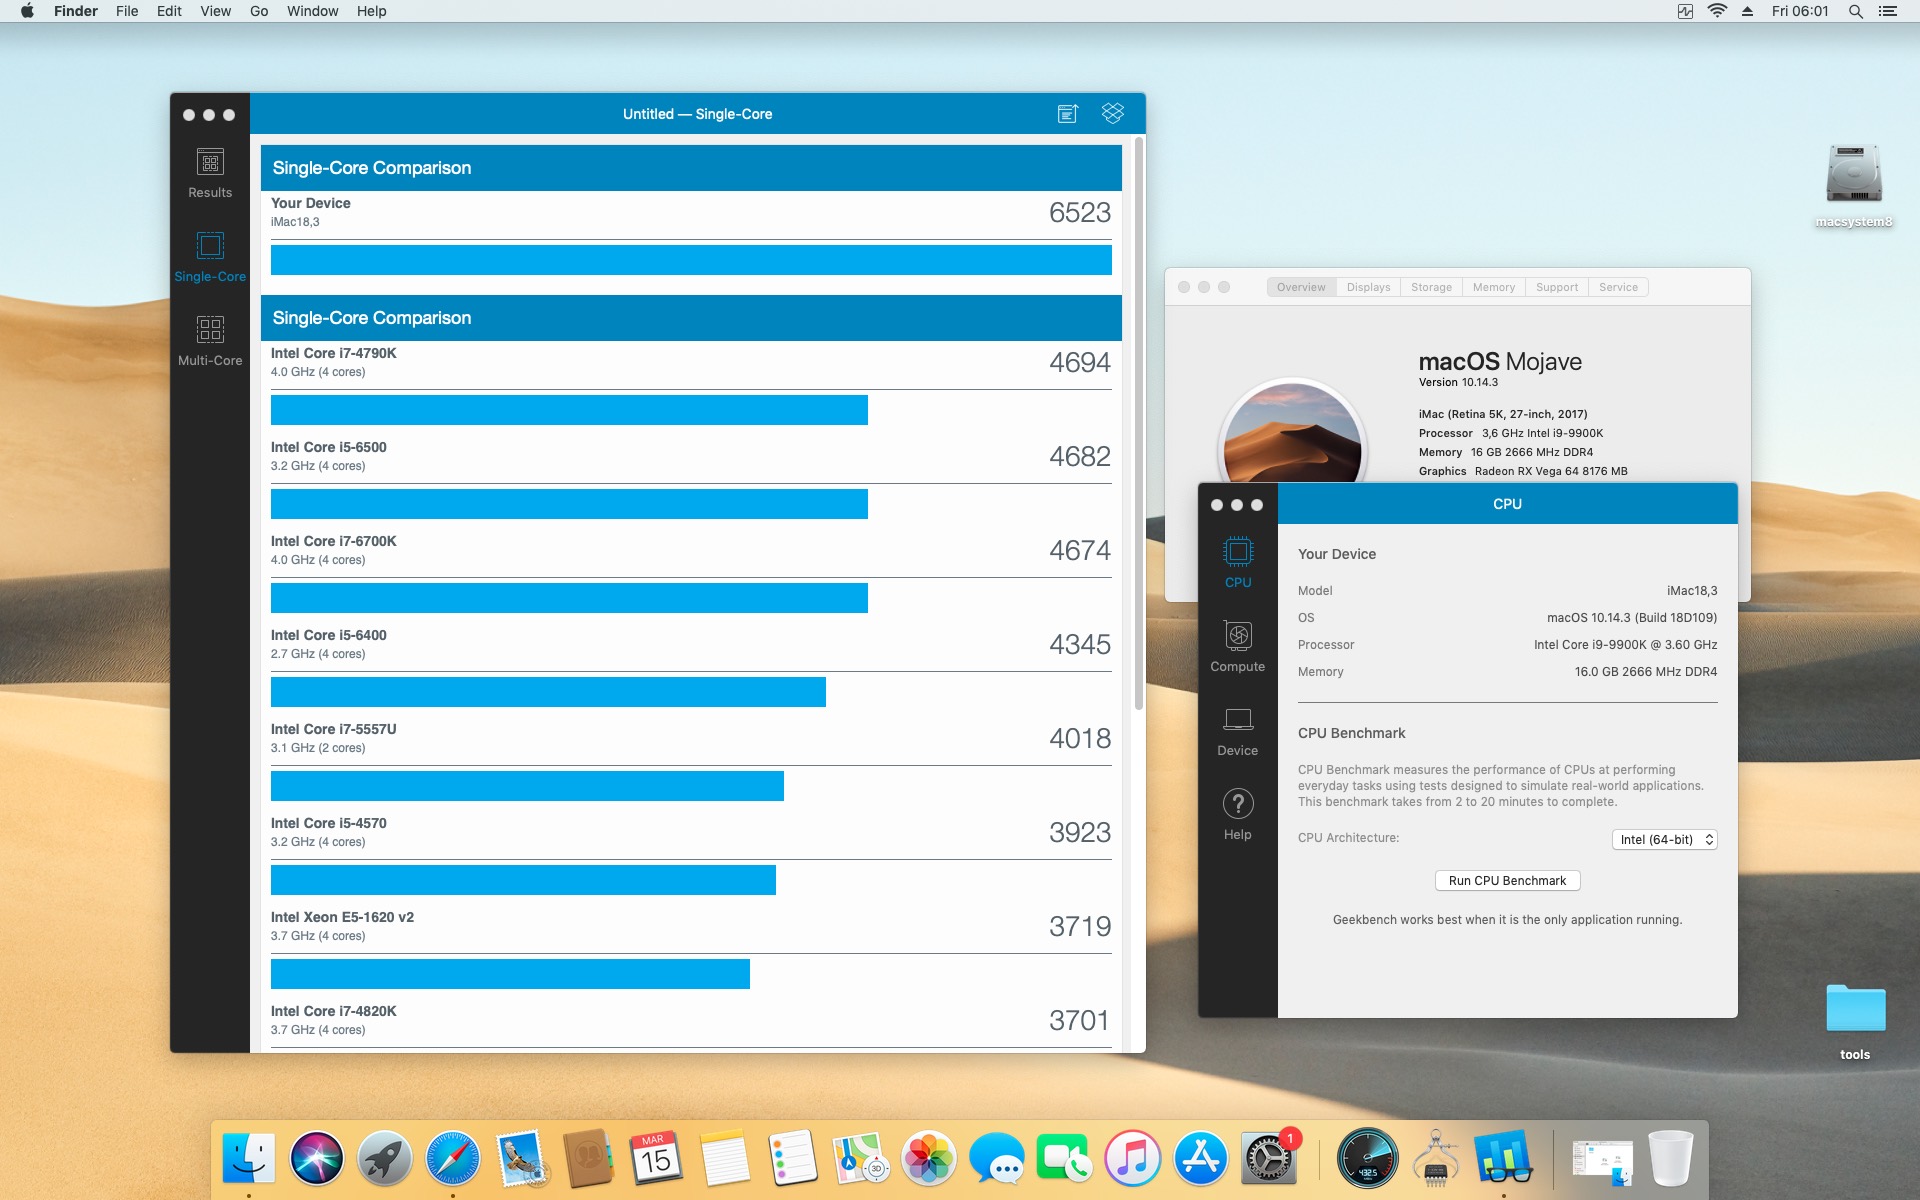Switch to Multi-Core comparison view

210,340
